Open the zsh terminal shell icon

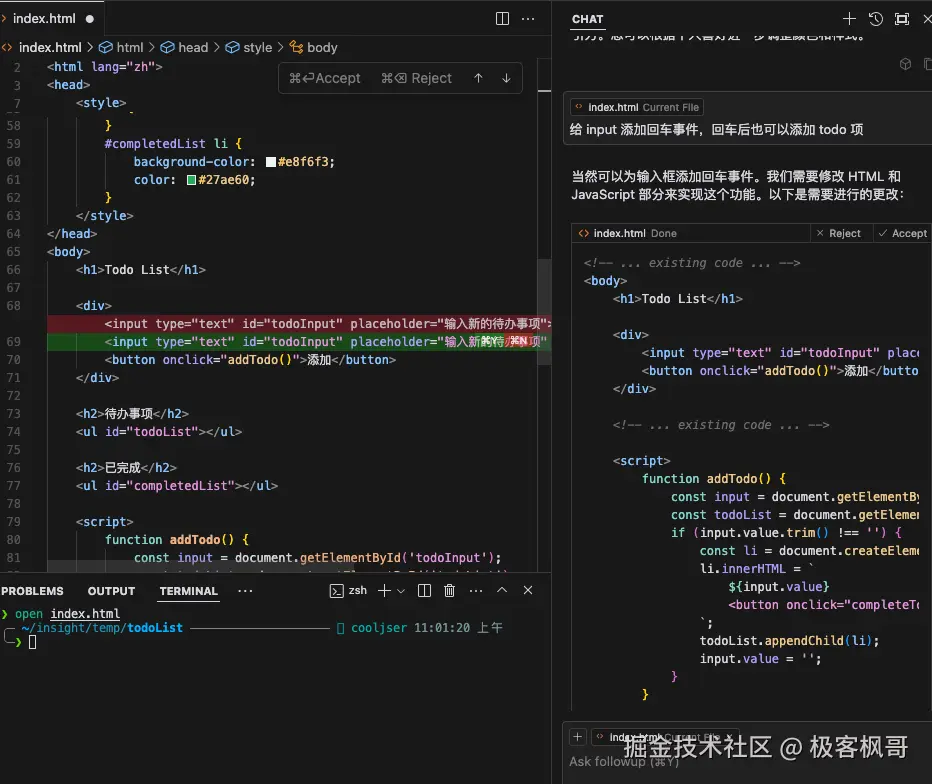coord(336,590)
